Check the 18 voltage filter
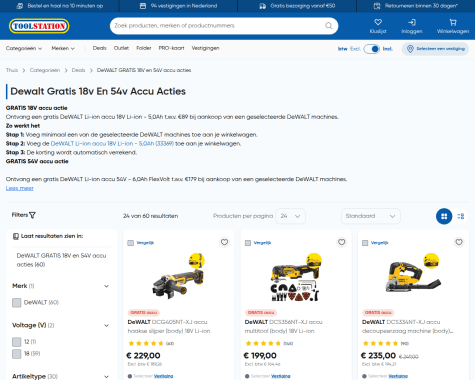 point(17,354)
